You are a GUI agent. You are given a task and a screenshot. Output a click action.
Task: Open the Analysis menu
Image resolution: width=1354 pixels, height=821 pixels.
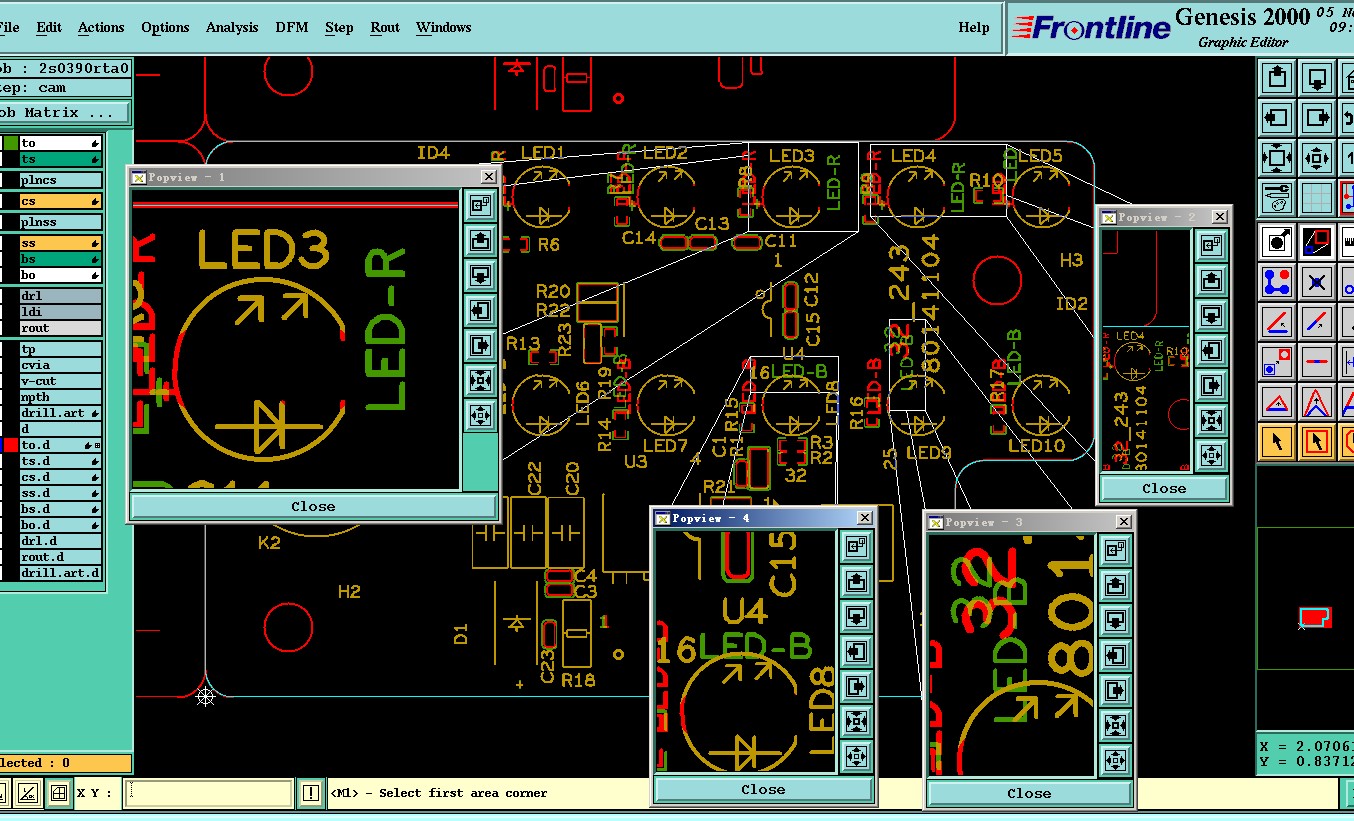point(232,27)
